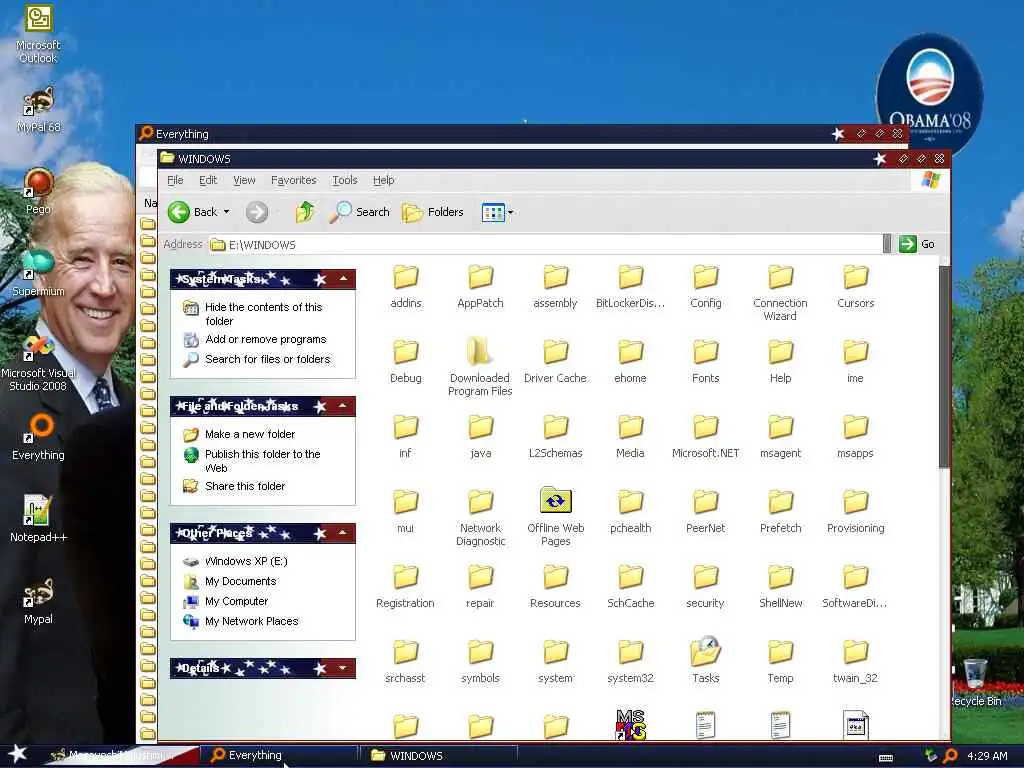Select the AppPatch folder
Image resolution: width=1024 pixels, height=768 pixels.
[481, 286]
